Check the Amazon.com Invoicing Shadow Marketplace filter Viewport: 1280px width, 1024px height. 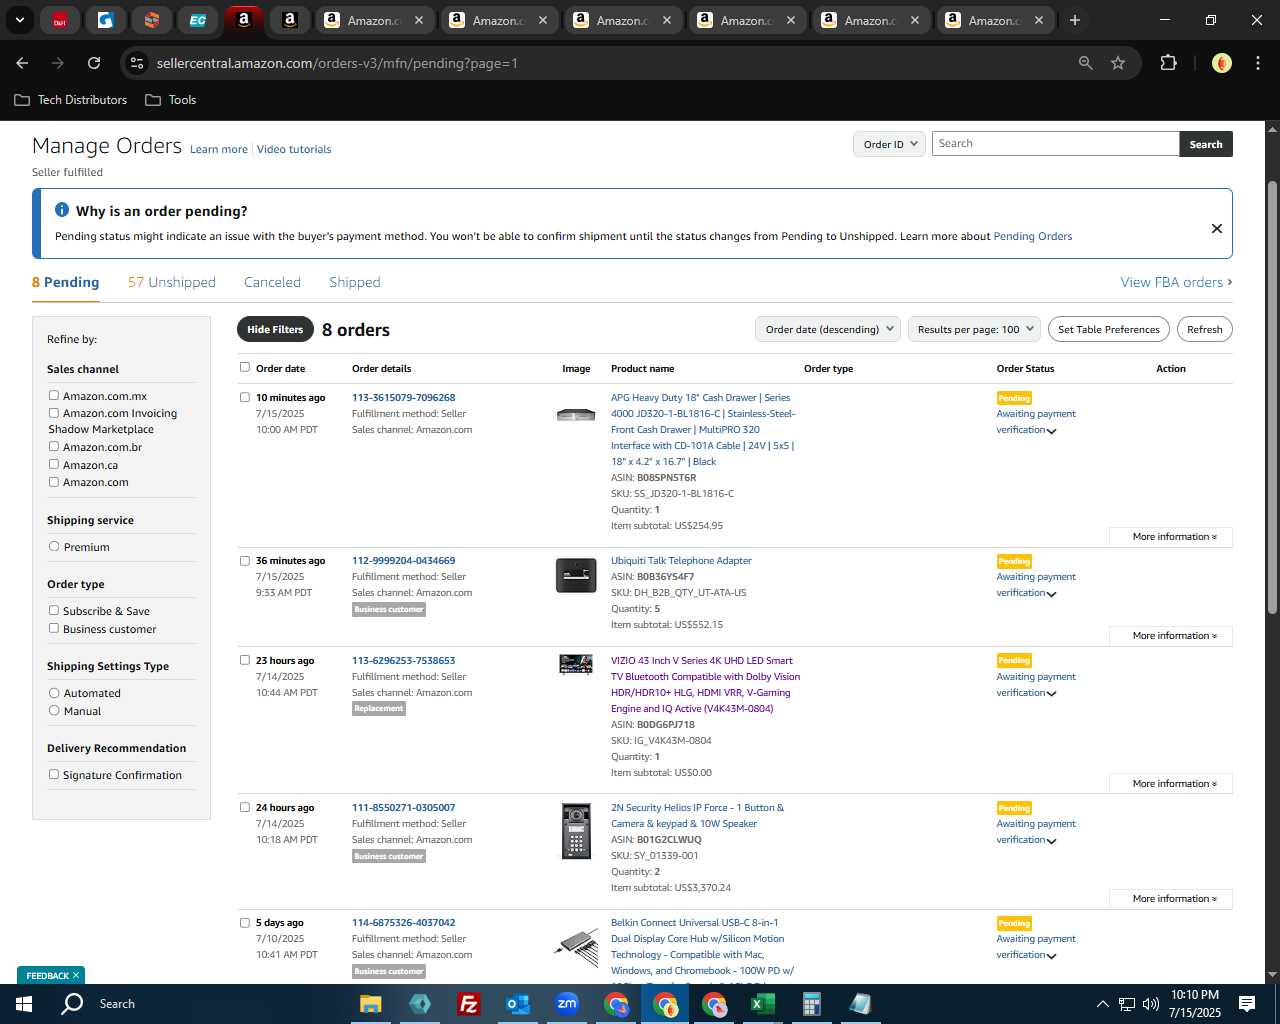pos(54,412)
